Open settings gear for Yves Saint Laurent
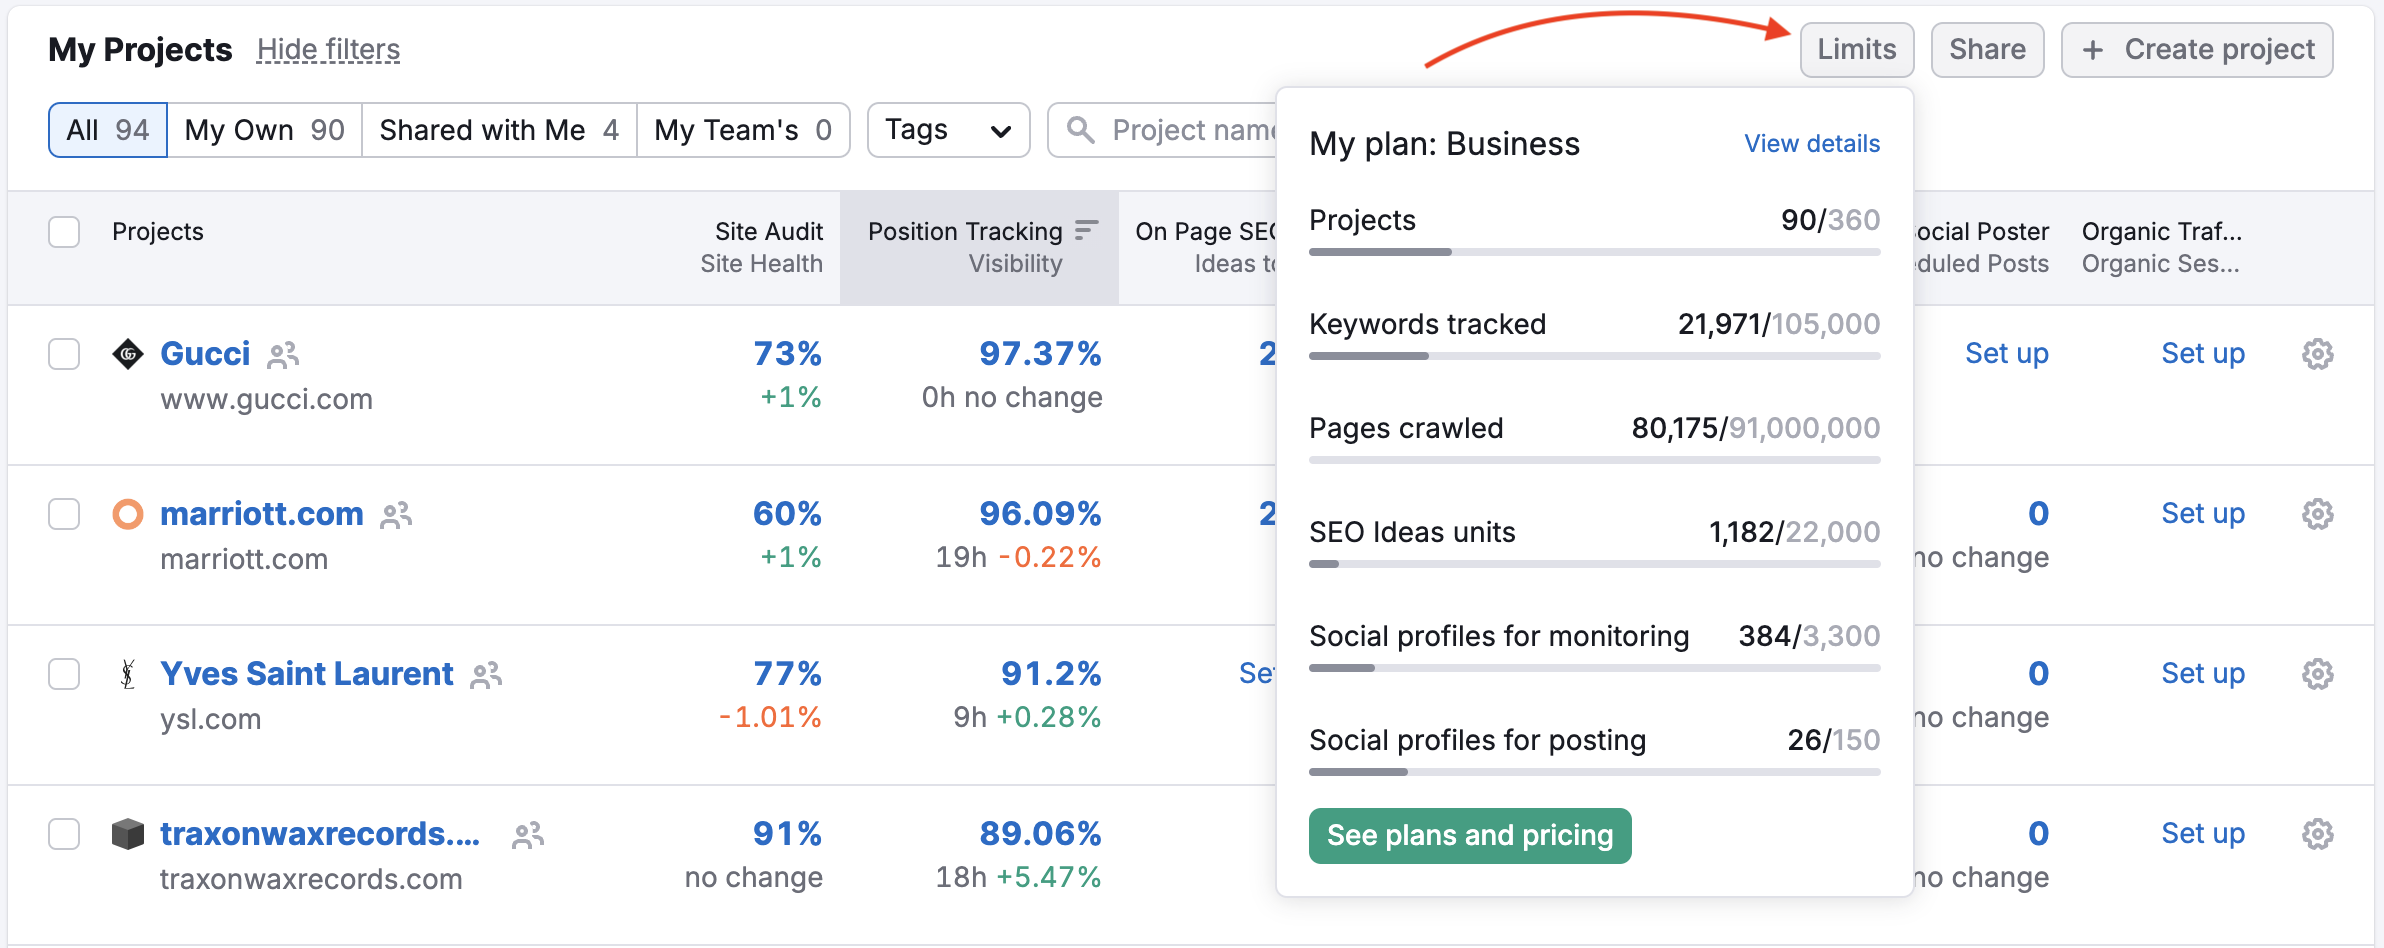This screenshot has height=948, width=2384. (x=2317, y=674)
